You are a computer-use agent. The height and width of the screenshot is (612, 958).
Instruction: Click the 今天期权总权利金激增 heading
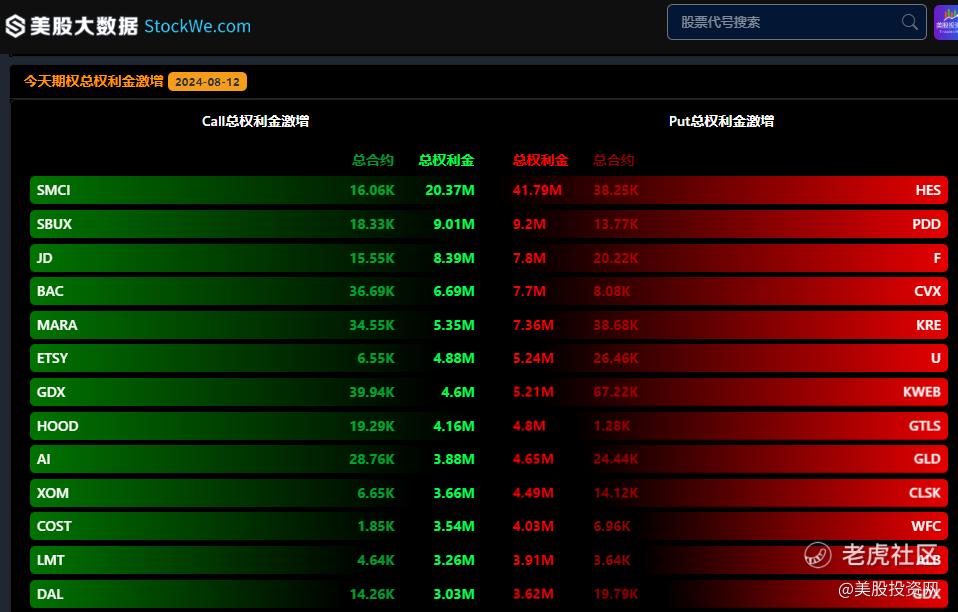pos(93,81)
